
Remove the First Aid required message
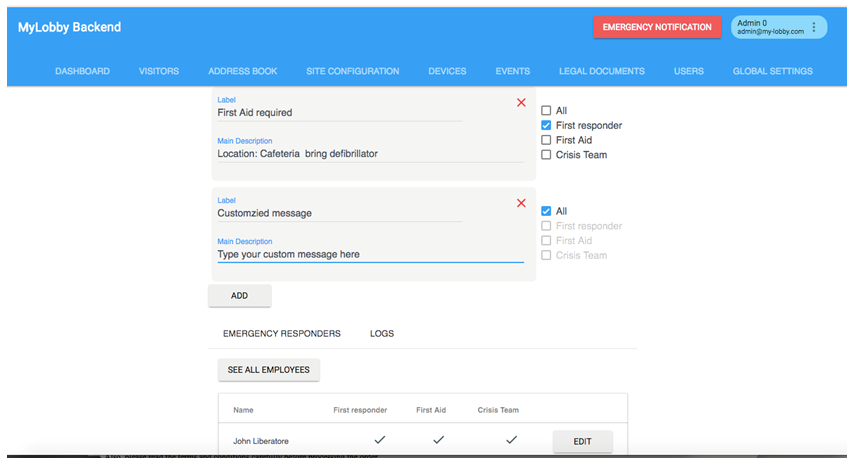coord(521,102)
